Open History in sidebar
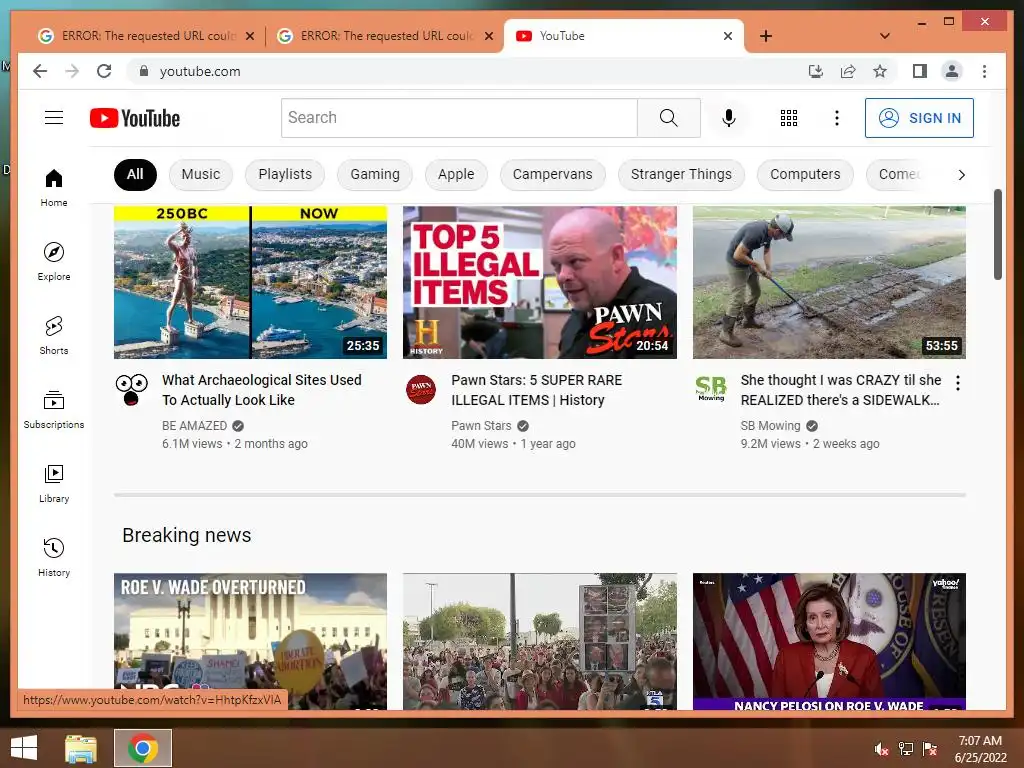The width and height of the screenshot is (1024, 768). [54, 557]
